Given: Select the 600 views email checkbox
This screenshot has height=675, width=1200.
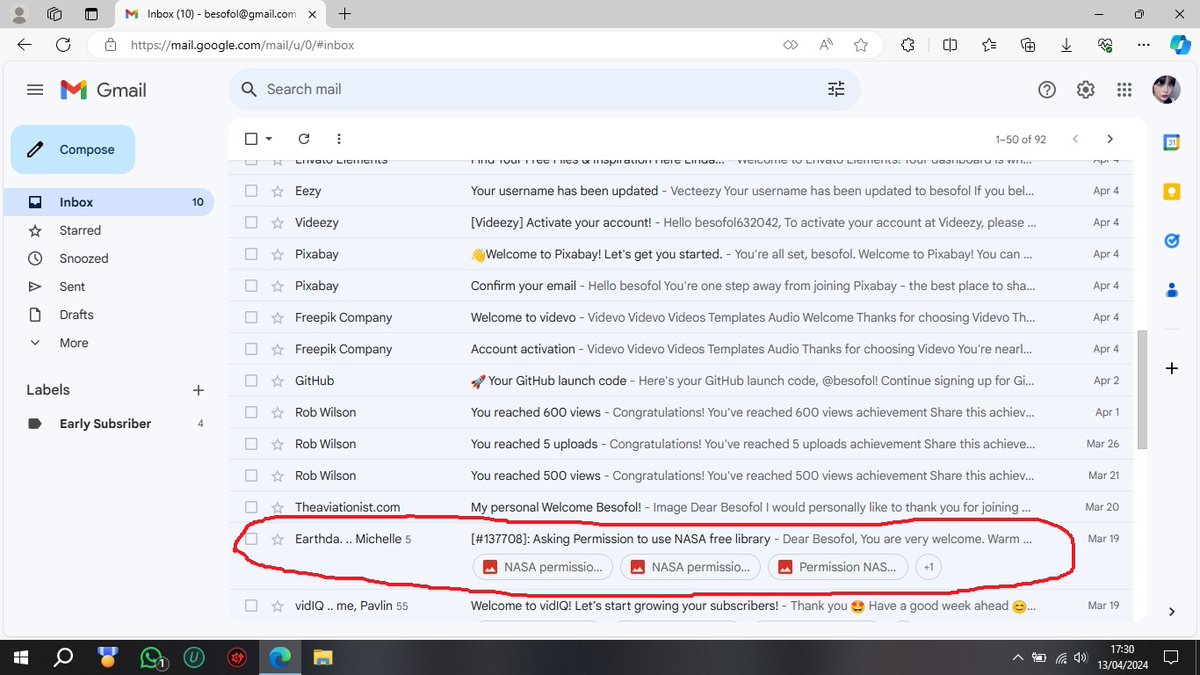Looking at the screenshot, I should pyautogui.click(x=251, y=412).
